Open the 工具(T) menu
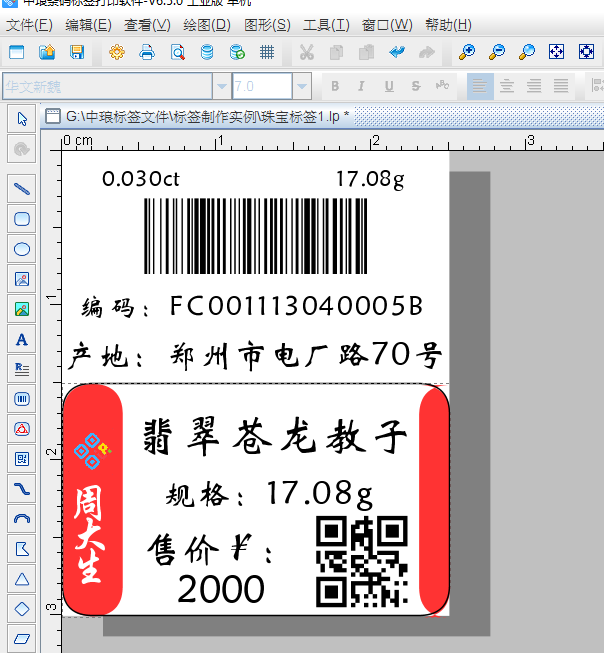 pos(326,25)
